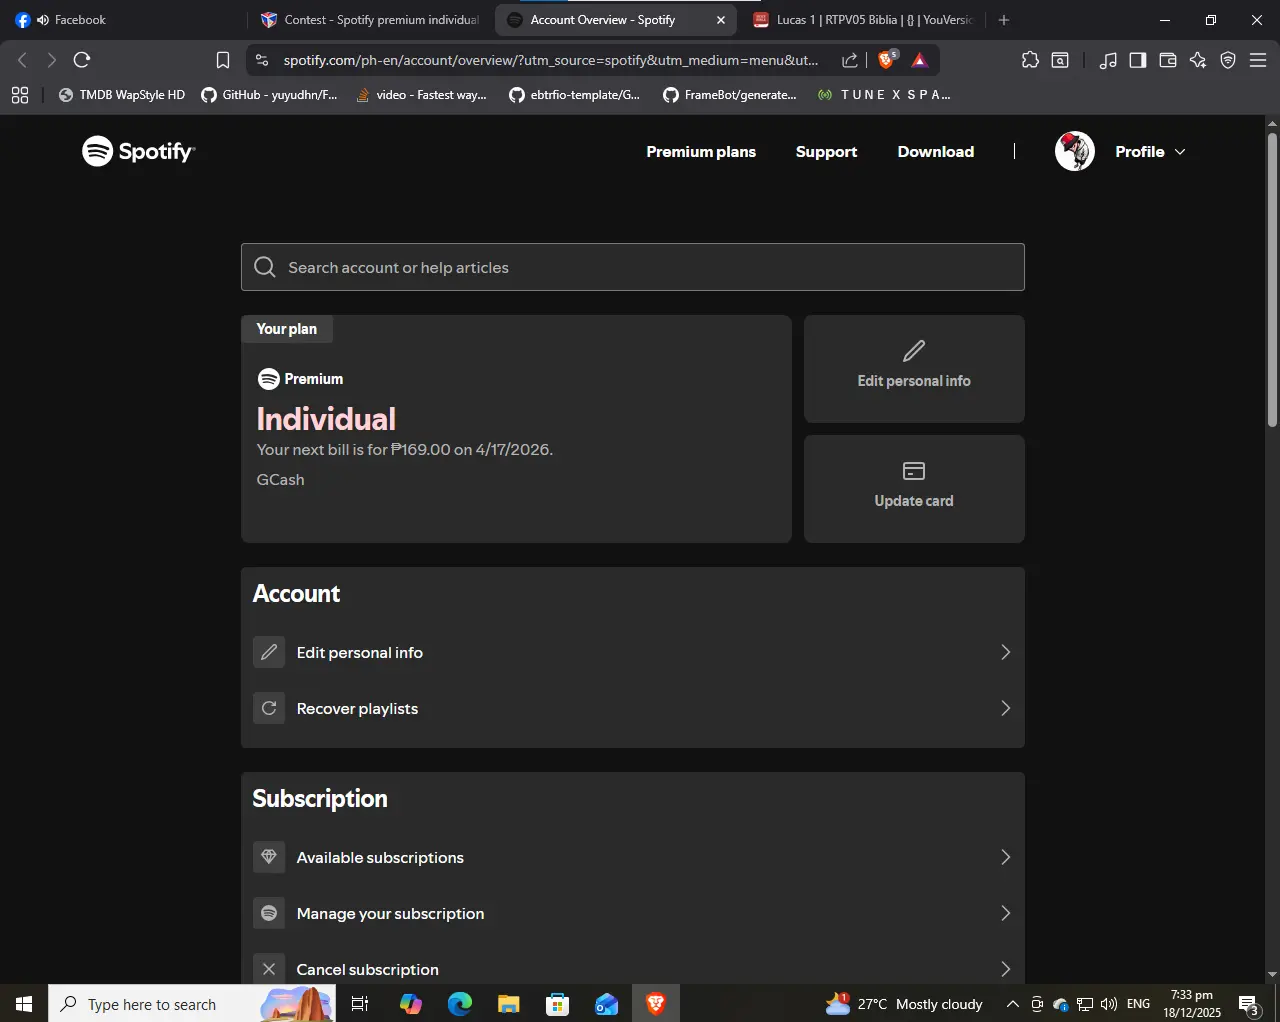This screenshot has height=1022, width=1280.
Task: Expand the Profile dropdown menu
Action: point(1150,151)
